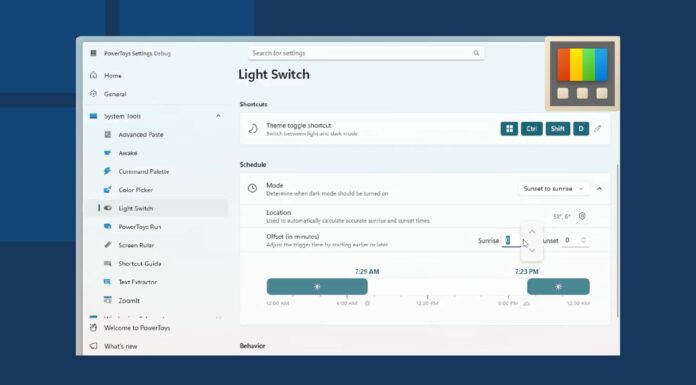Click the Light Switch page heading

click(274, 75)
